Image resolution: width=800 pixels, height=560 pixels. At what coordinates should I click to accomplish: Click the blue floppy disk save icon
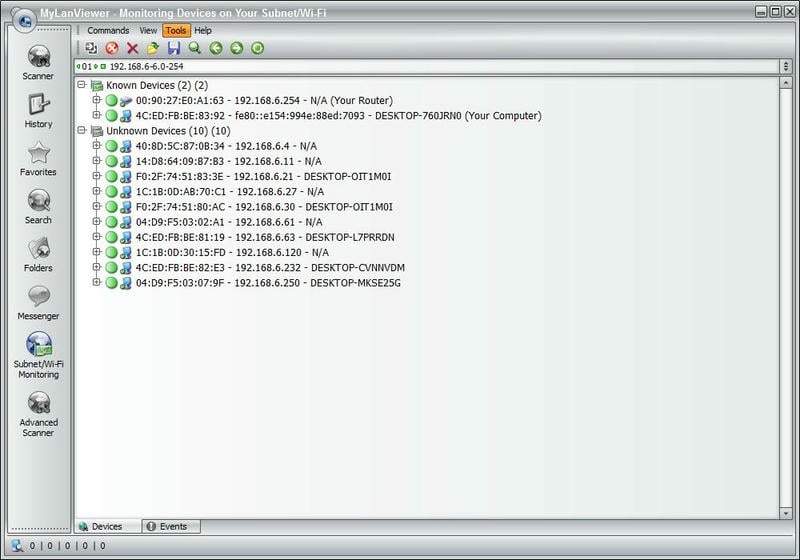pos(174,48)
